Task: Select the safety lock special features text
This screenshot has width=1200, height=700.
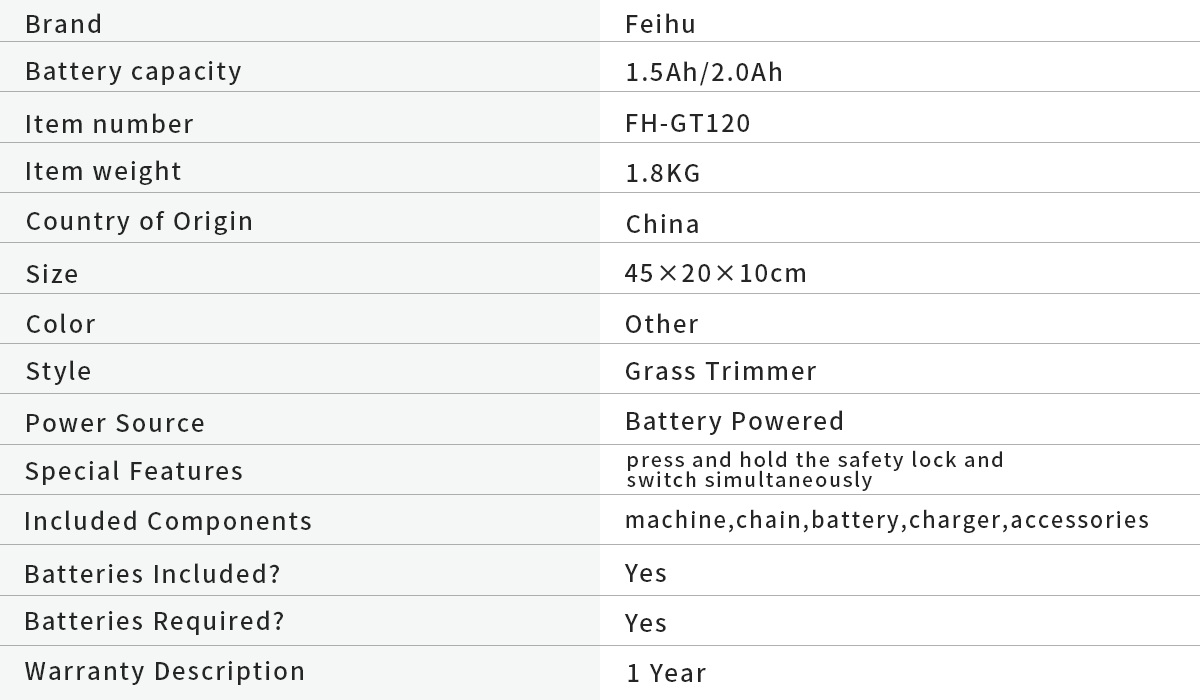Action: coord(814,469)
